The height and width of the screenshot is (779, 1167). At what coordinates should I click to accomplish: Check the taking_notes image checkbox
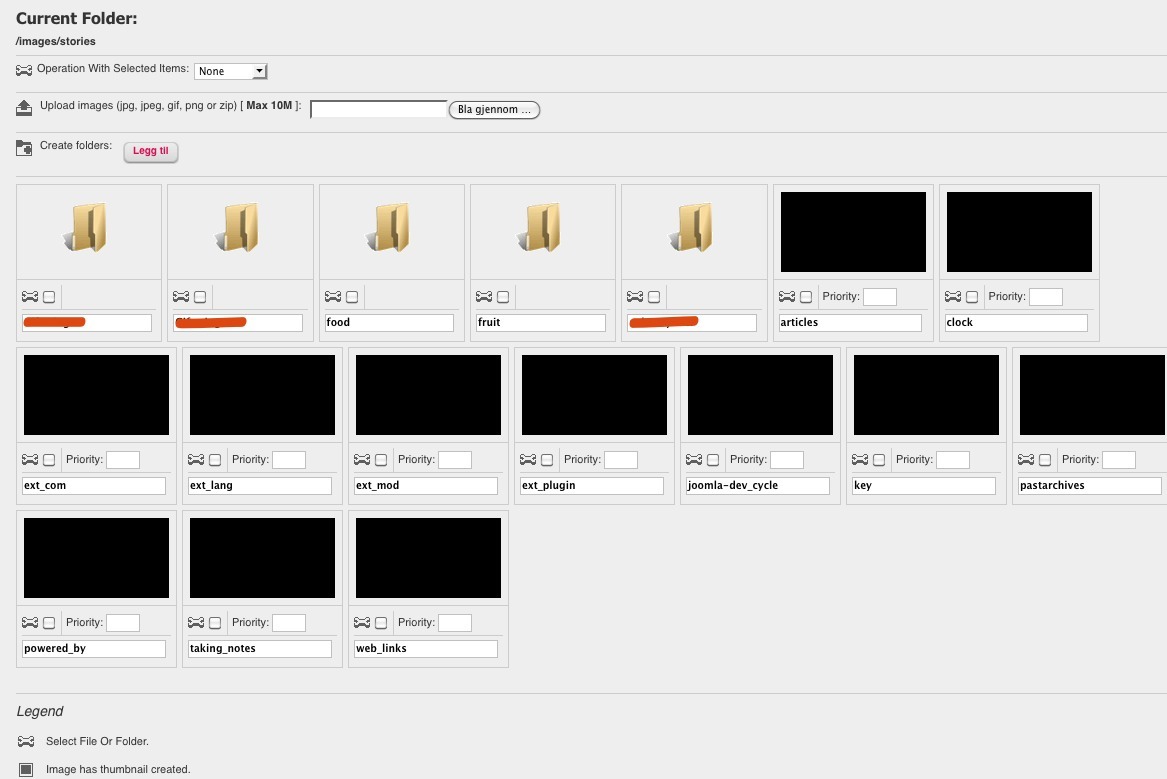point(215,623)
